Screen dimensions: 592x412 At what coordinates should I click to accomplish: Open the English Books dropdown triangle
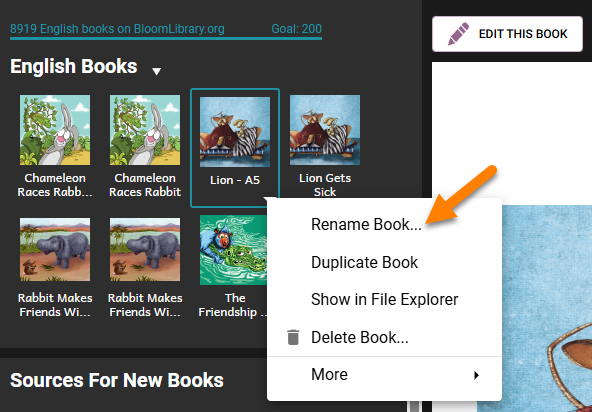(156, 71)
